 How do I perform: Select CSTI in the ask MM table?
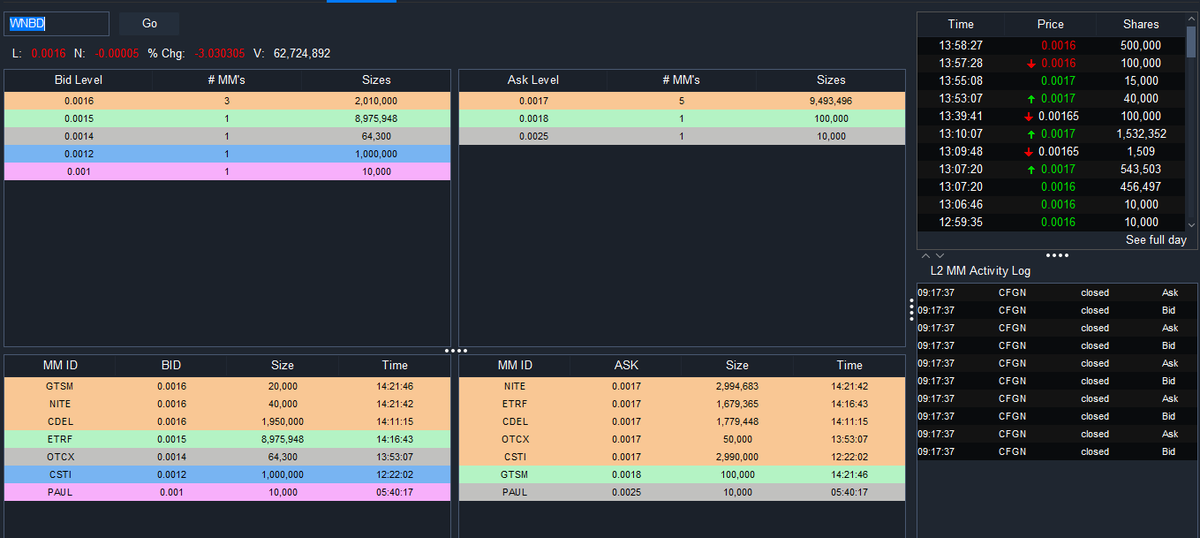(682, 457)
